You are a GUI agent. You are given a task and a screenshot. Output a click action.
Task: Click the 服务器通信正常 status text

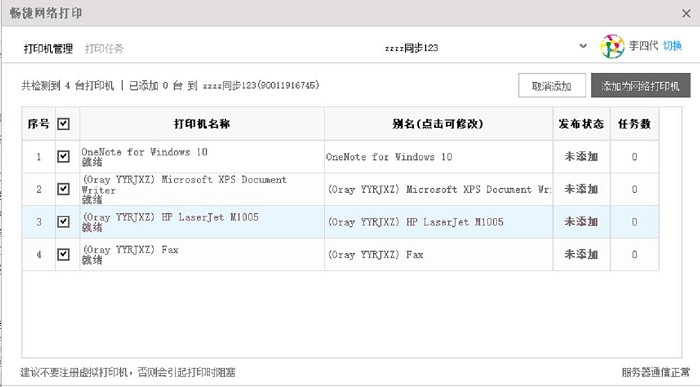coord(656,372)
